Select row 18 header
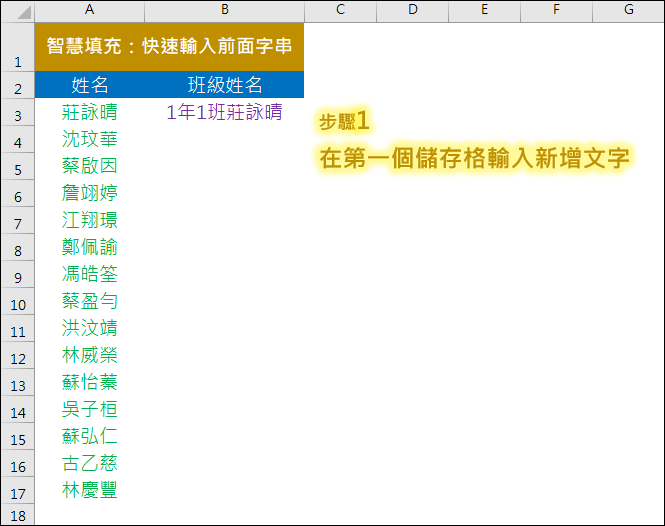Screen dimensions: 665x526 point(18,515)
